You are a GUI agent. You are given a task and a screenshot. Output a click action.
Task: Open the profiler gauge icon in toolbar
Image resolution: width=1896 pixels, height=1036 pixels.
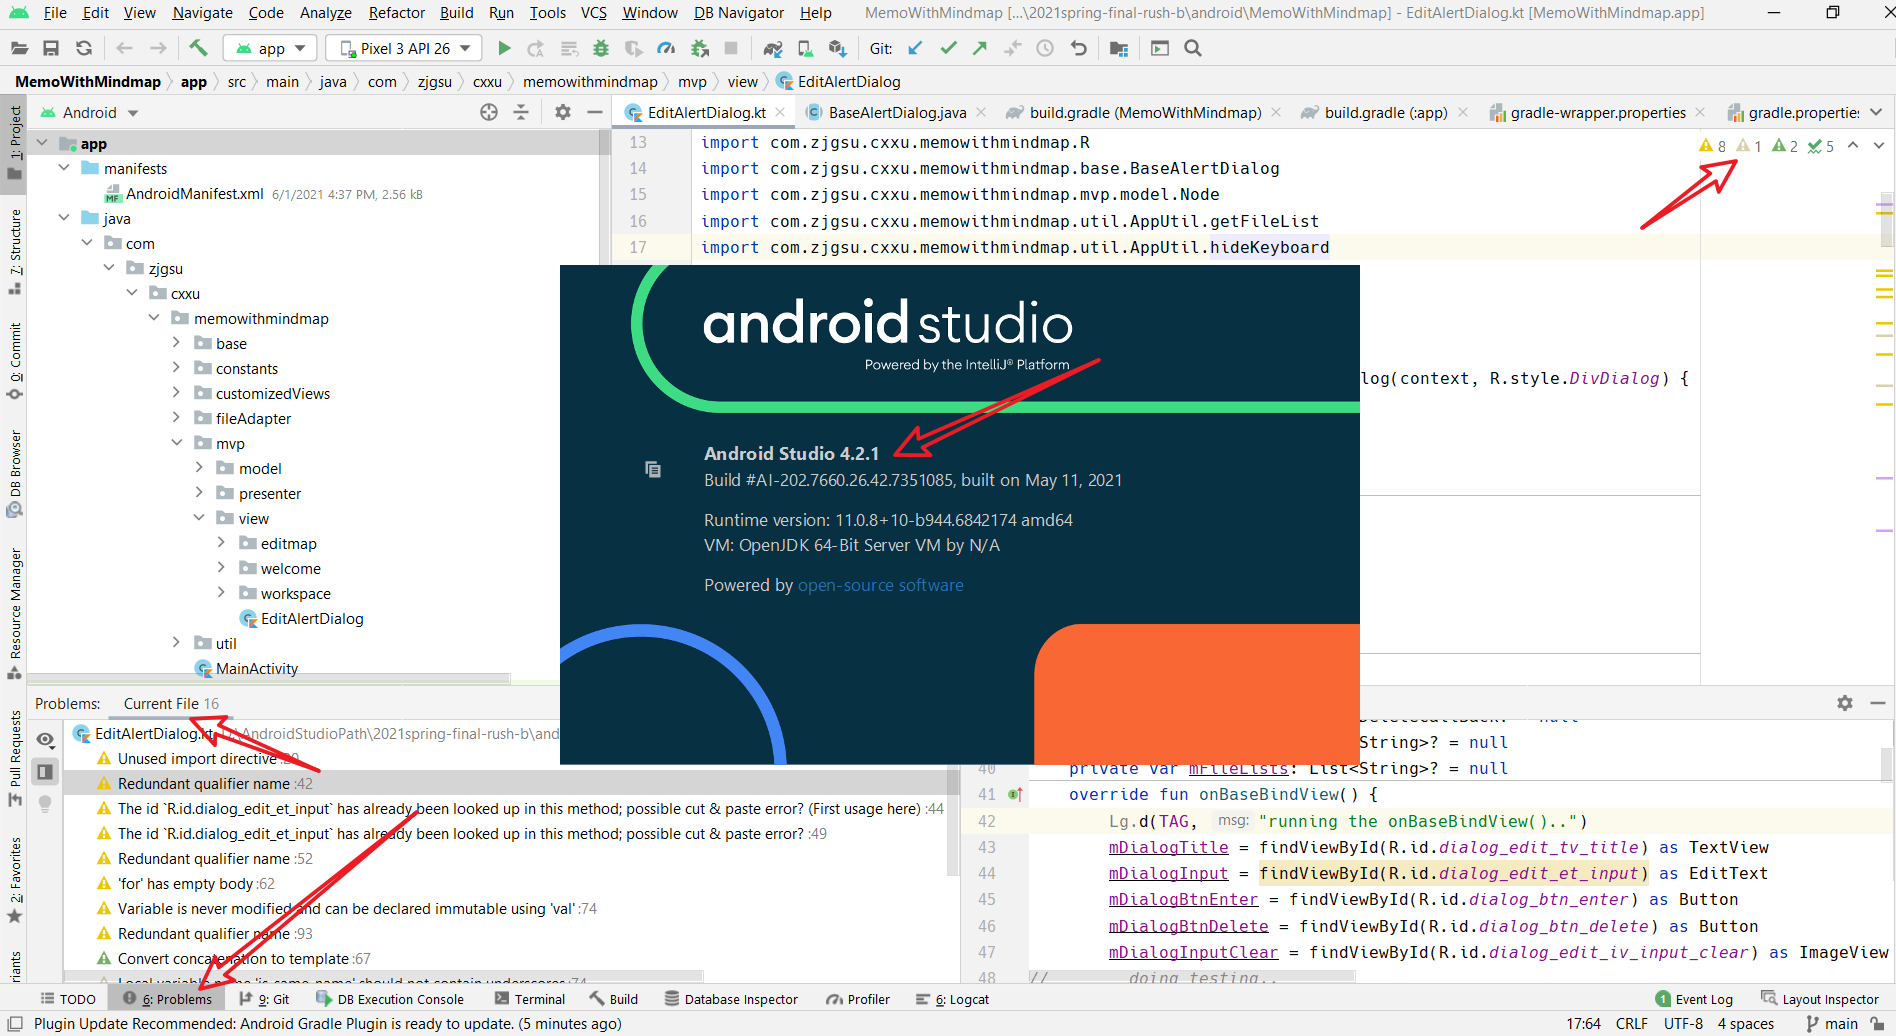(x=666, y=48)
